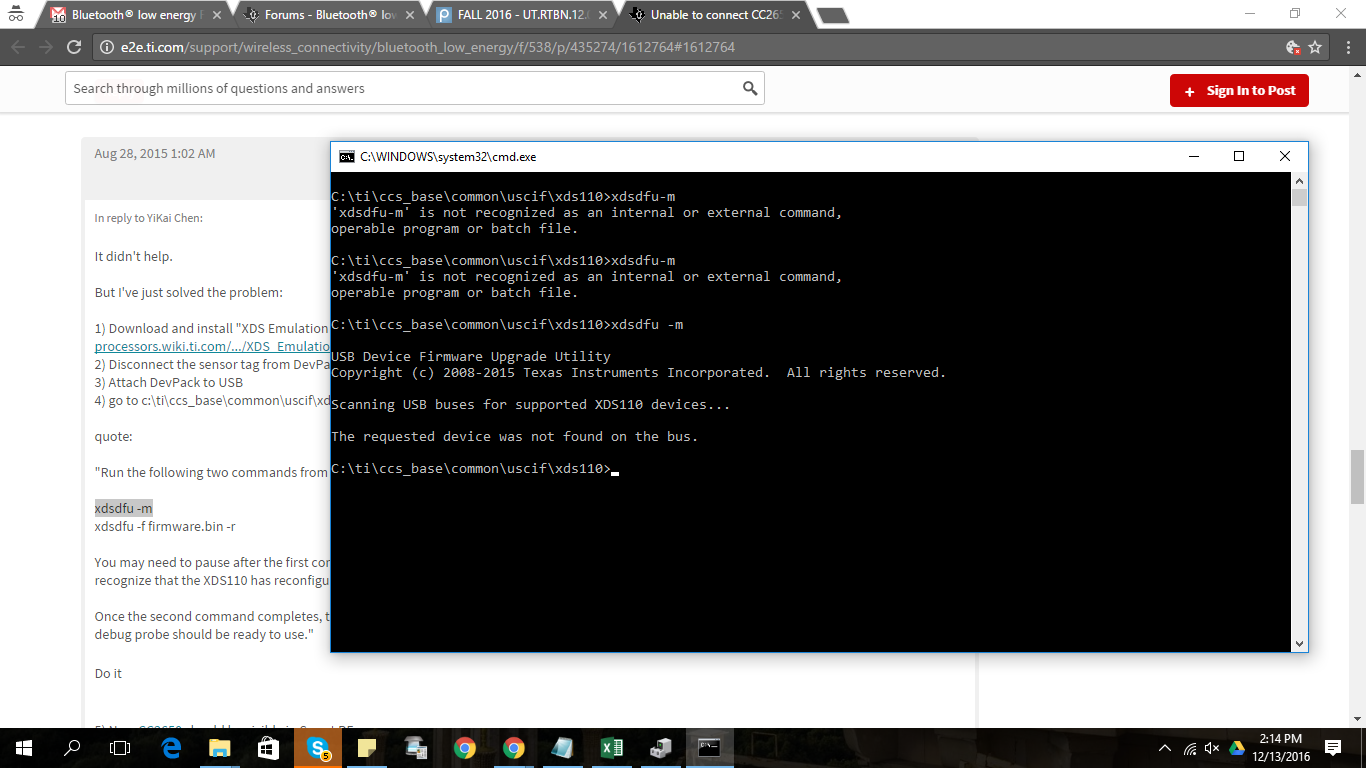View site information icon in address bar
Image resolution: width=1366 pixels, height=768 pixels.
point(106,47)
